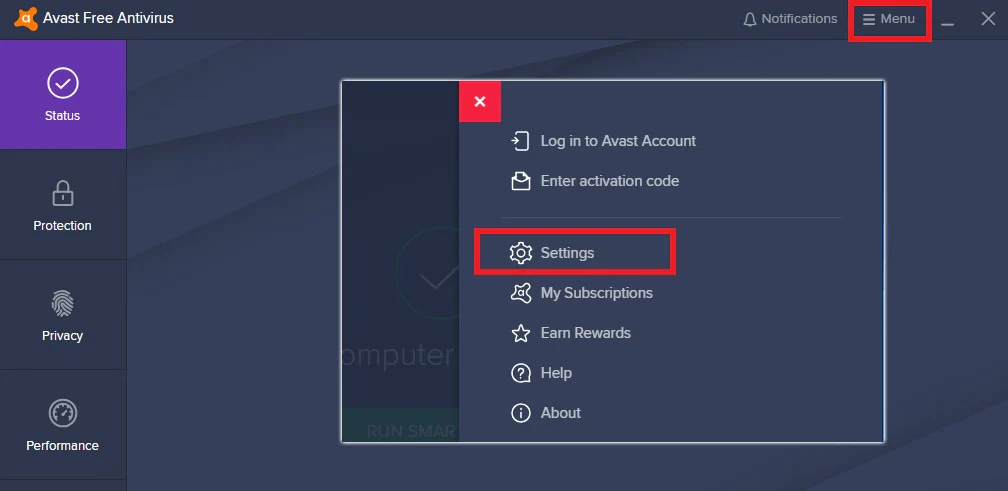Open Help from the menu
This screenshot has width=1008, height=491.
556,373
